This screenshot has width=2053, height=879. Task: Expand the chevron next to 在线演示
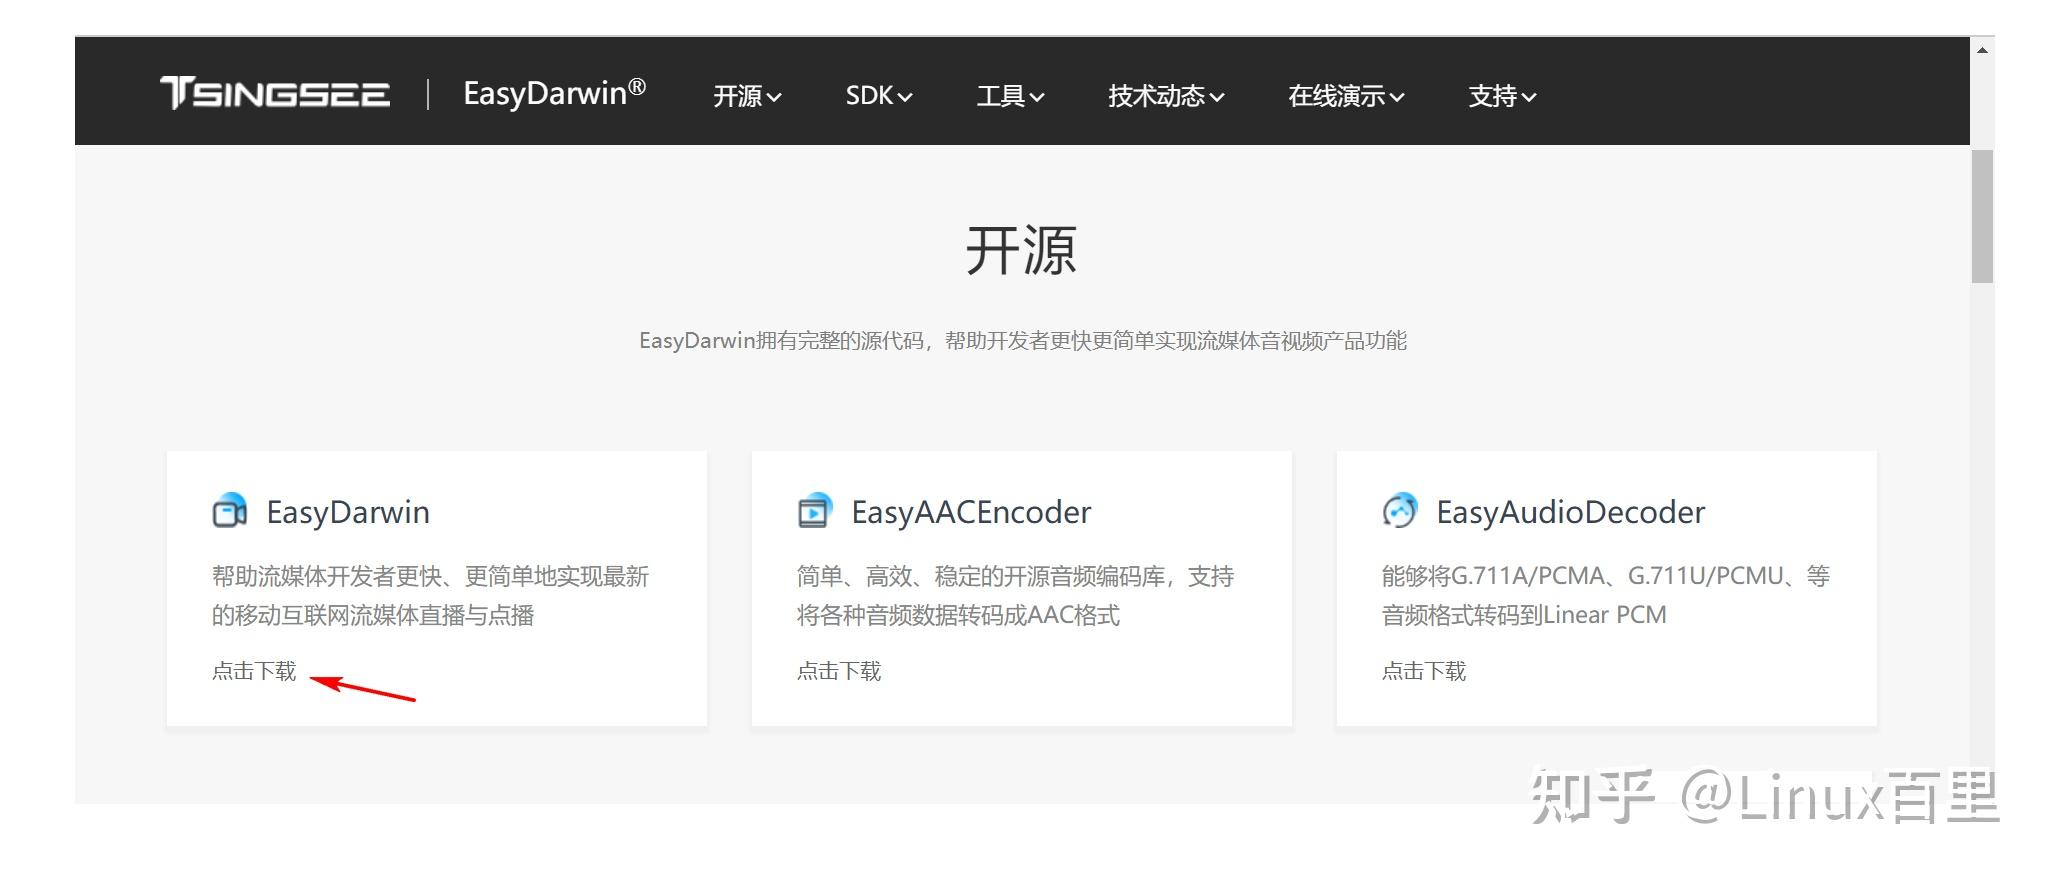pyautogui.click(x=1397, y=98)
